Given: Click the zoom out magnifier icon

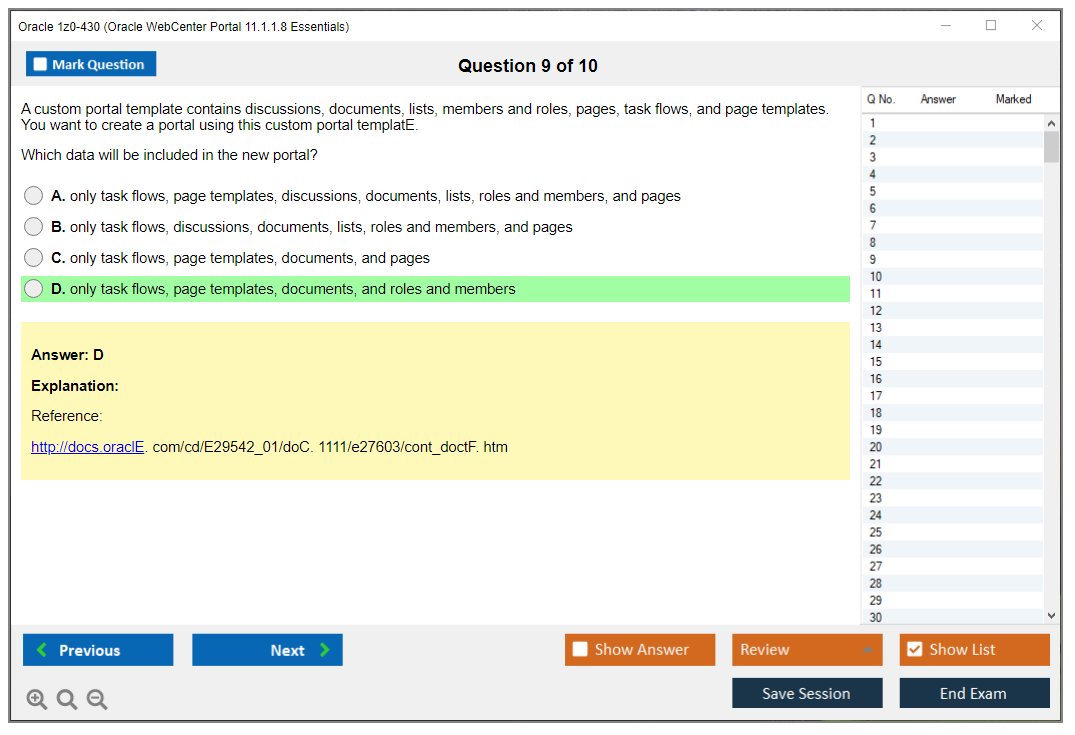Looking at the screenshot, I should click(97, 700).
